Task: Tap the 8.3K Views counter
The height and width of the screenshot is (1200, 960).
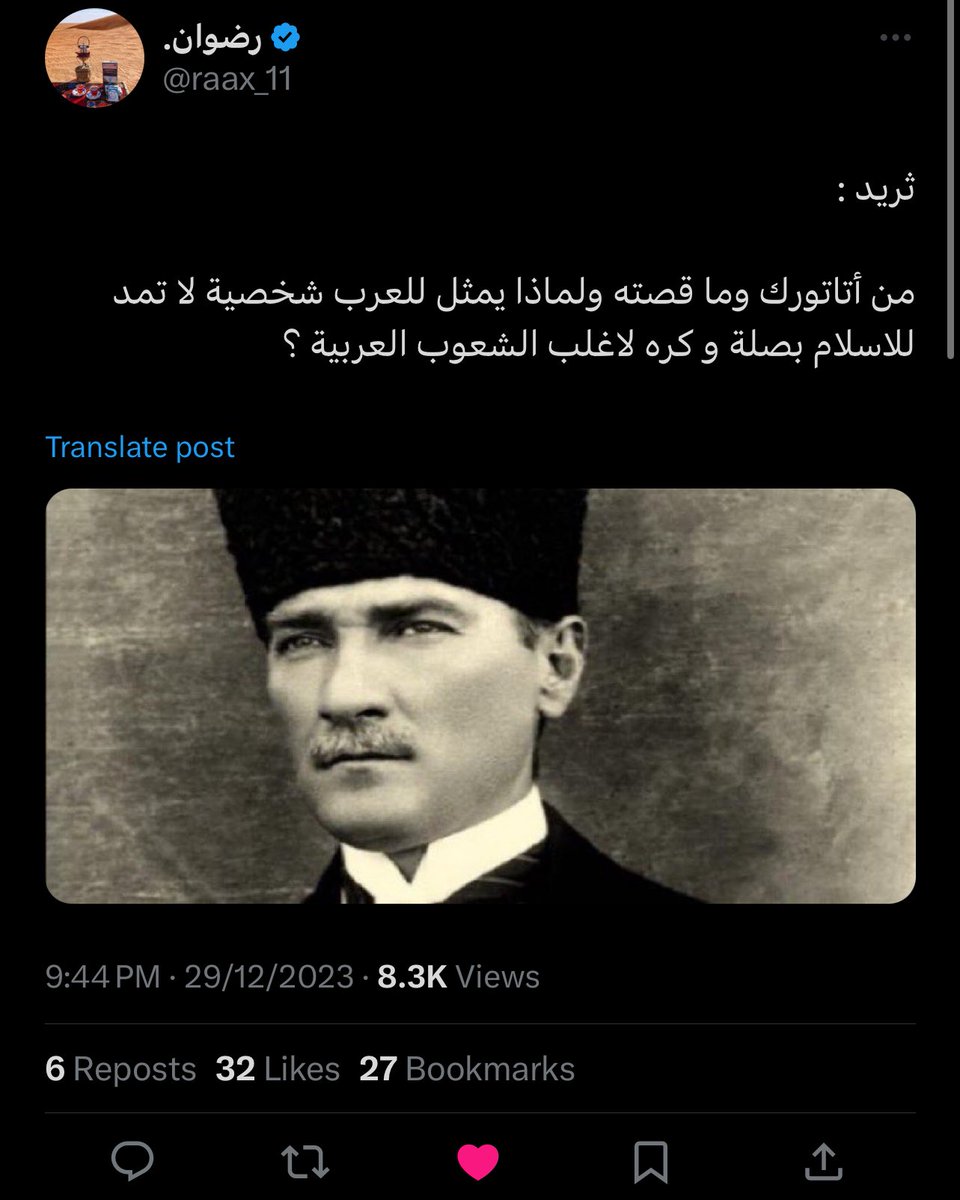Action: point(459,976)
